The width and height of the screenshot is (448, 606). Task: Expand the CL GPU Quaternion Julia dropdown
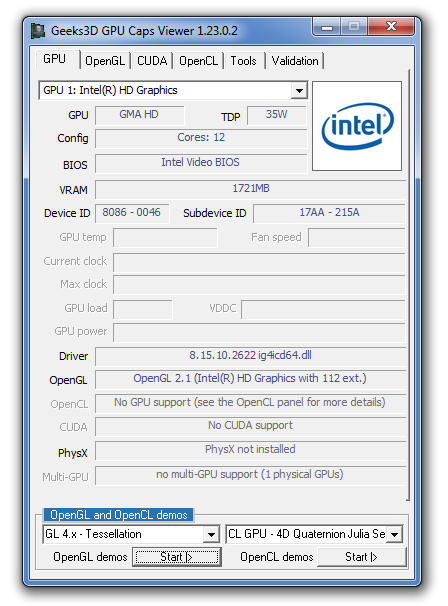394,535
